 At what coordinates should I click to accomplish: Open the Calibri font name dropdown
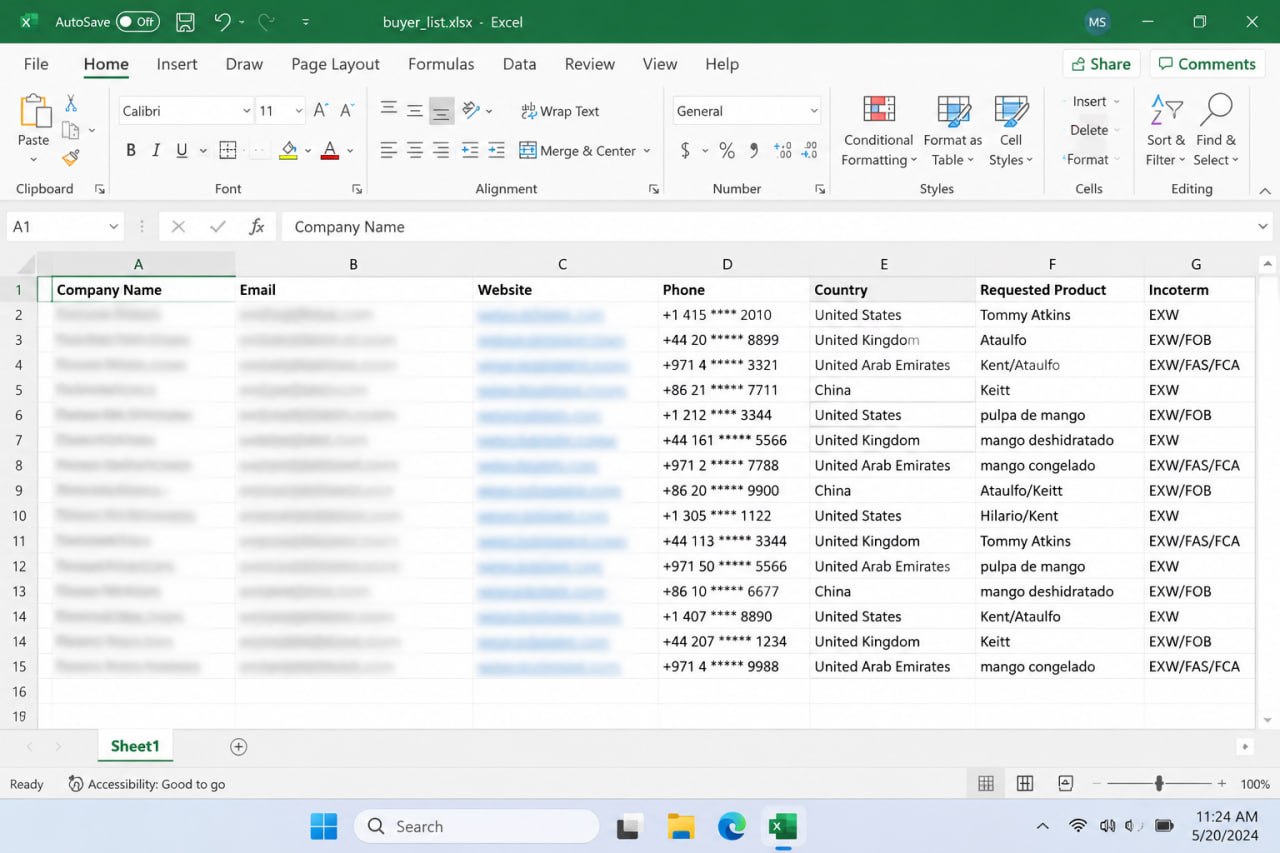click(246, 111)
